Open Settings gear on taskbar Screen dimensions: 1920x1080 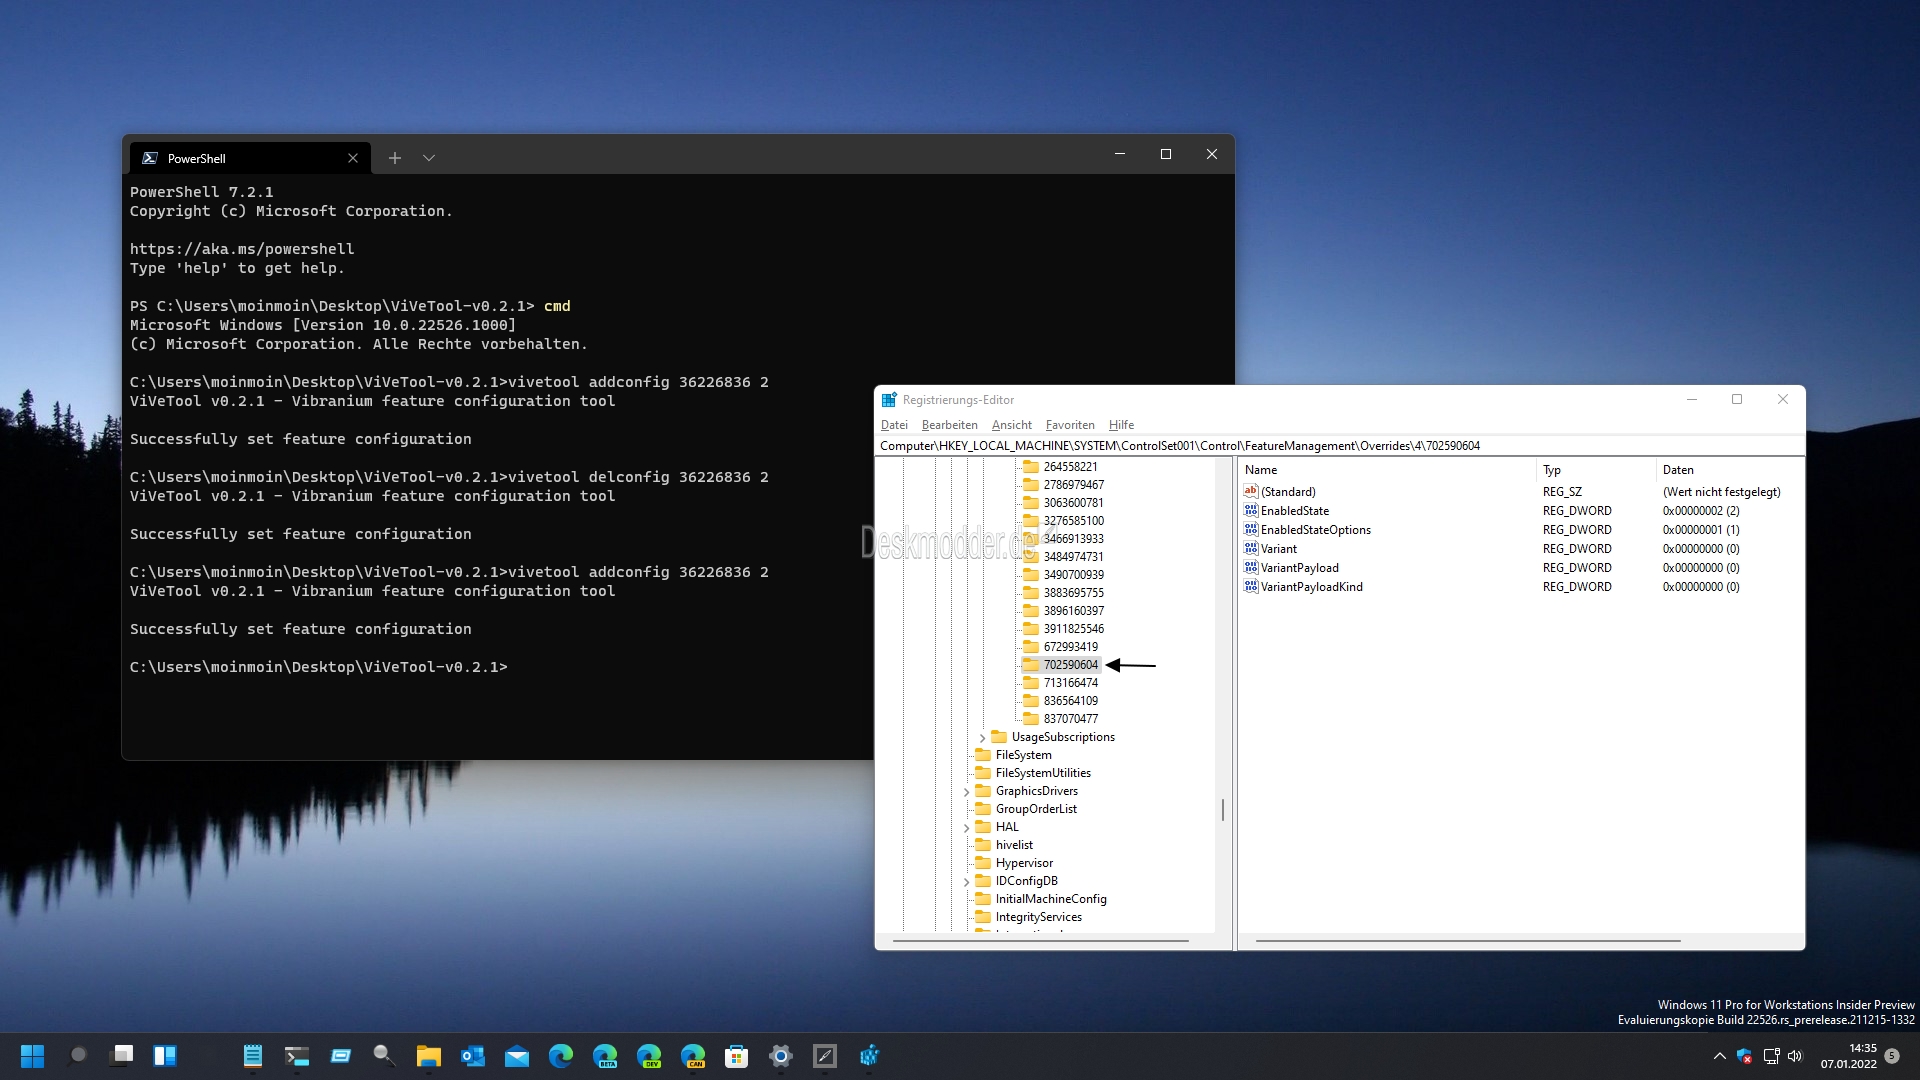(781, 1056)
